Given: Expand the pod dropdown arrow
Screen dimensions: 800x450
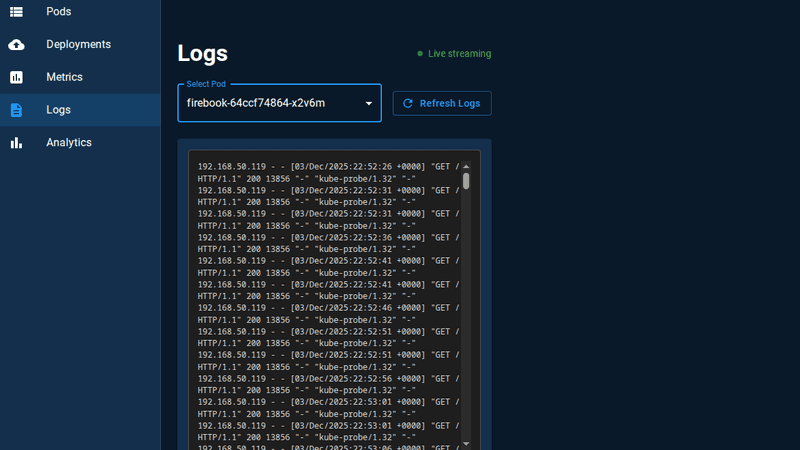Looking at the screenshot, I should click(x=368, y=103).
